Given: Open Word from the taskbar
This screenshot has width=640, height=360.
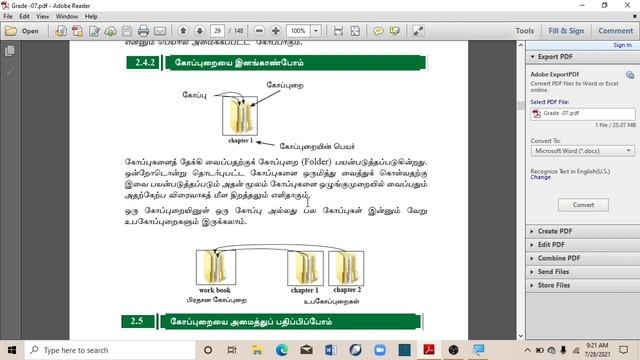Looking at the screenshot, I should tap(331, 350).
